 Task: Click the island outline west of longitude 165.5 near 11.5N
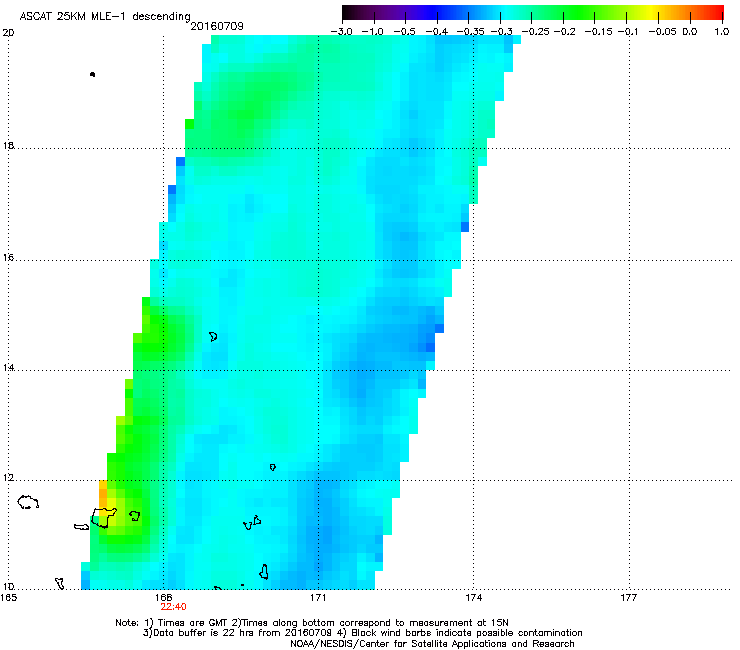click(28, 502)
